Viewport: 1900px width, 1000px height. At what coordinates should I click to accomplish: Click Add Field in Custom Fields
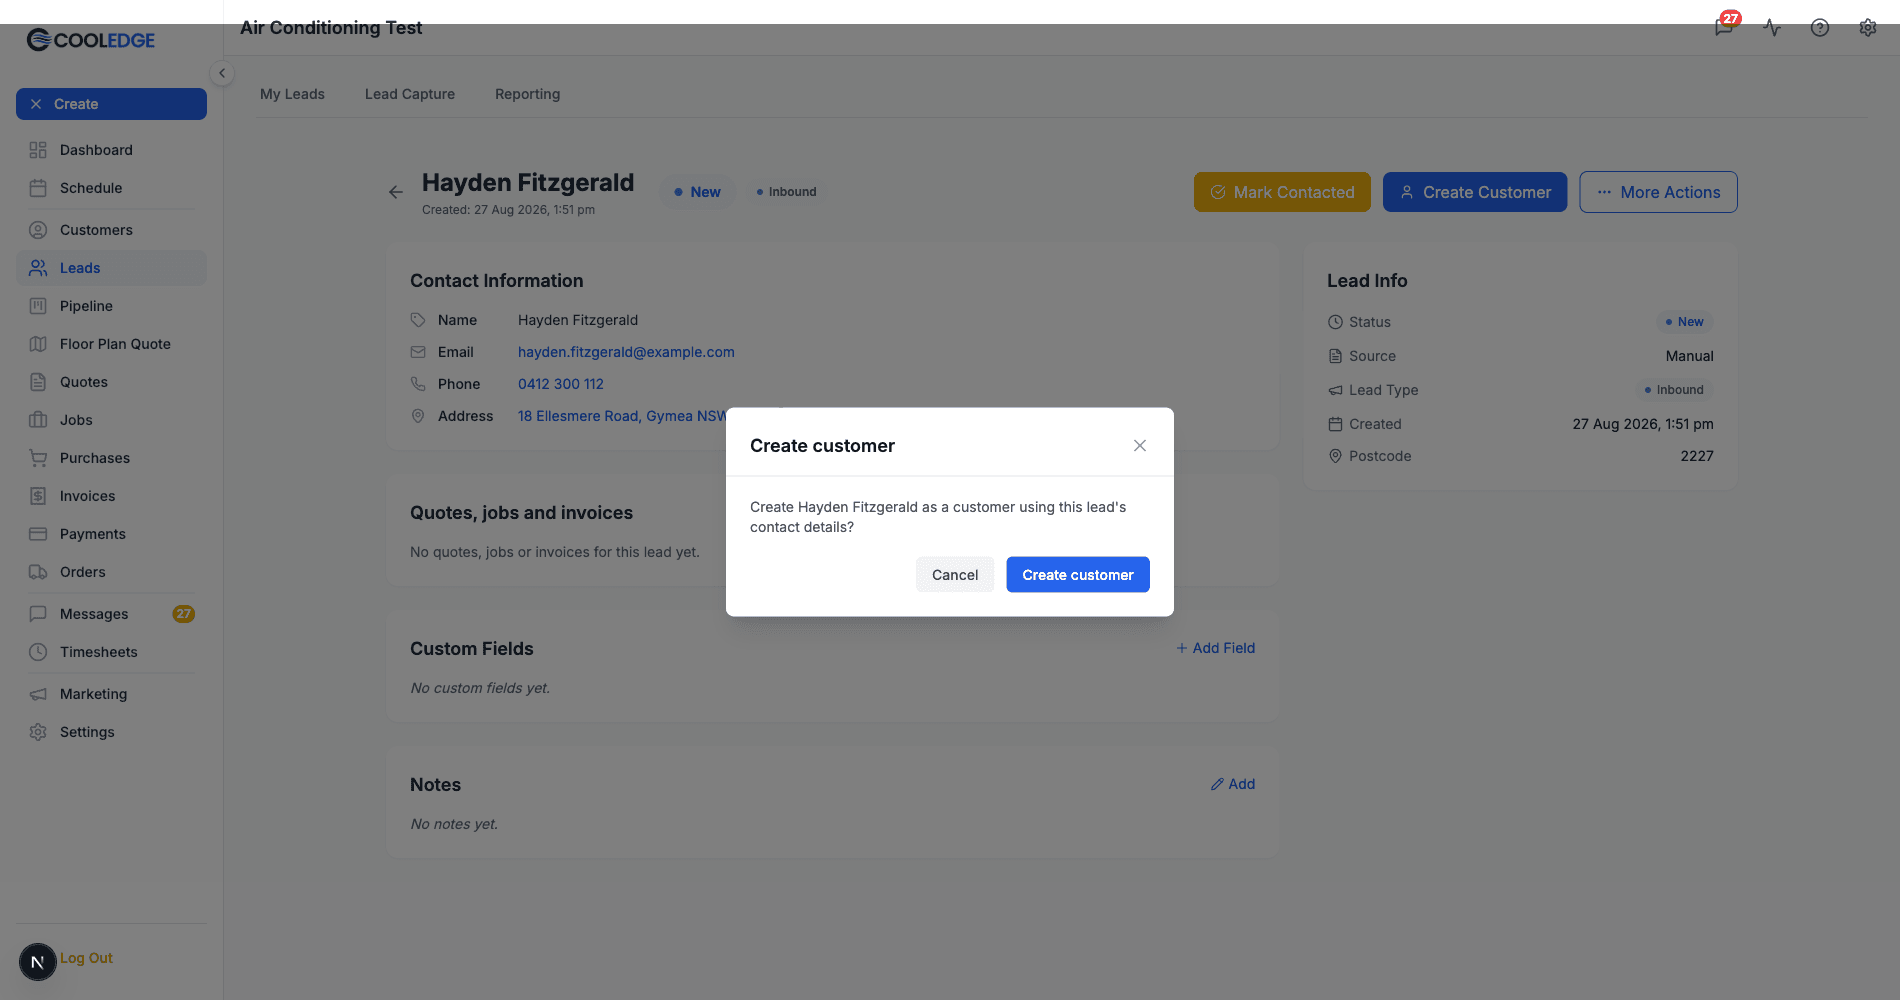pos(1215,648)
